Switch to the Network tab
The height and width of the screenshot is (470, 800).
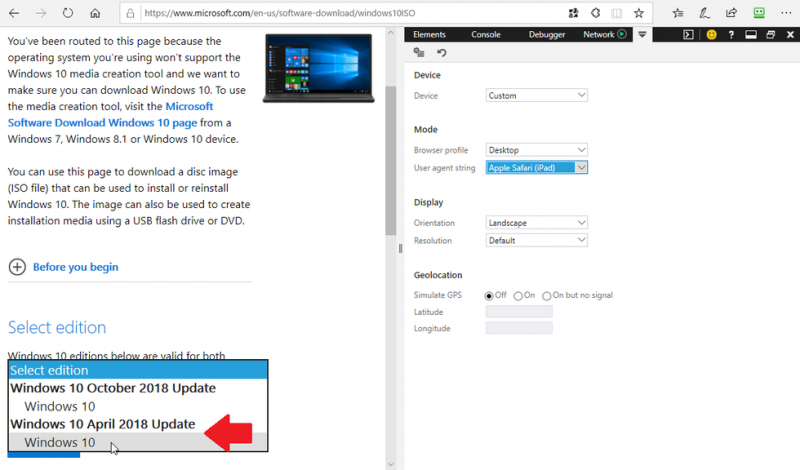598,35
